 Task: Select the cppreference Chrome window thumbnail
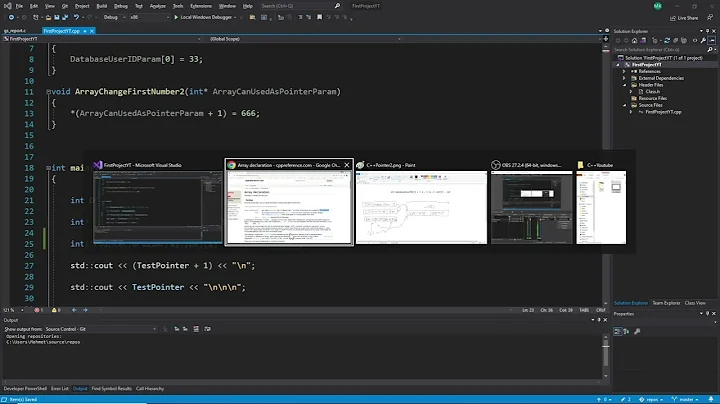289,202
